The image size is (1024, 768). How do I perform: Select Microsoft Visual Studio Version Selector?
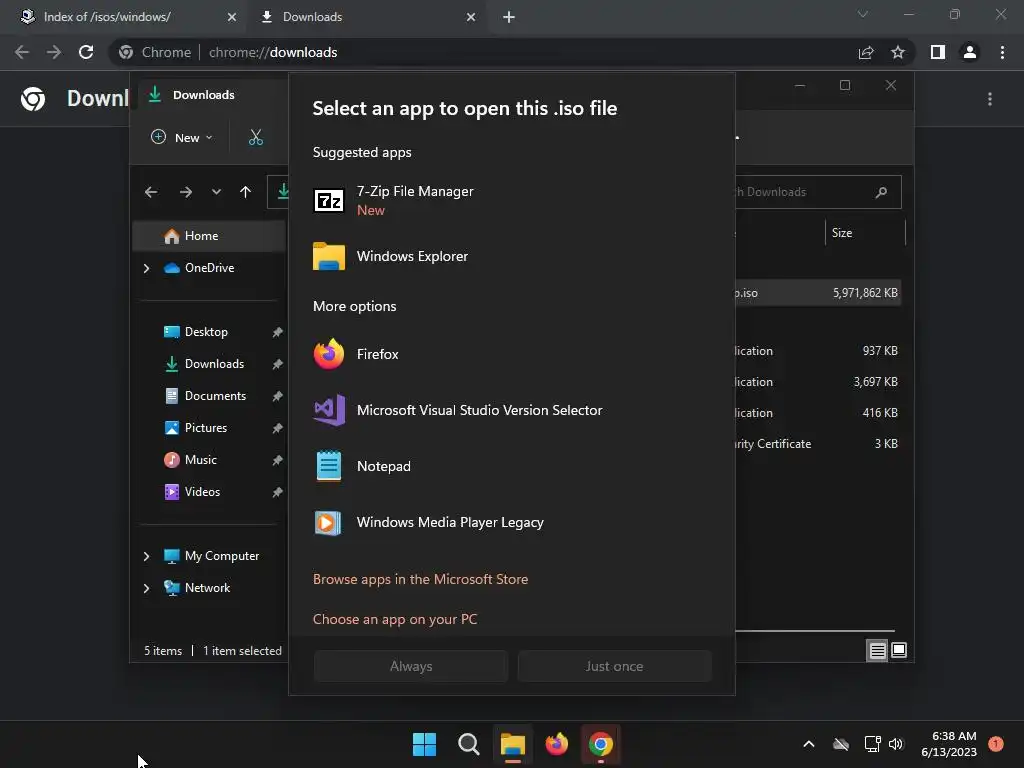click(511, 410)
